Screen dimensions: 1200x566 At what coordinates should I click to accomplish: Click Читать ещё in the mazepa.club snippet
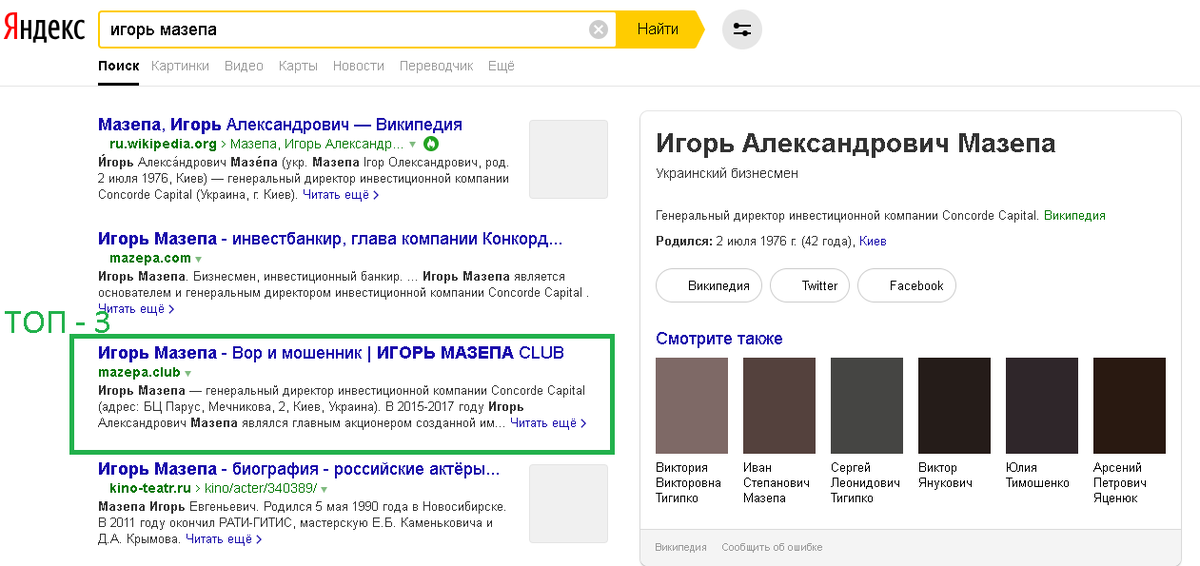pyautogui.click(x=548, y=423)
